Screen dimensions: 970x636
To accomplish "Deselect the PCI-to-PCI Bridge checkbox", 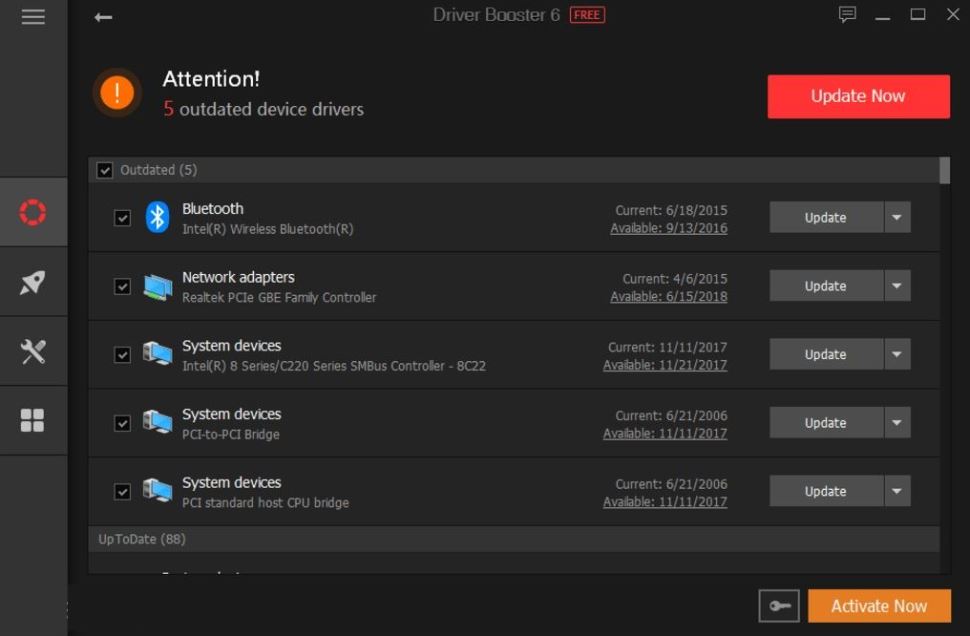I will tap(122, 423).
